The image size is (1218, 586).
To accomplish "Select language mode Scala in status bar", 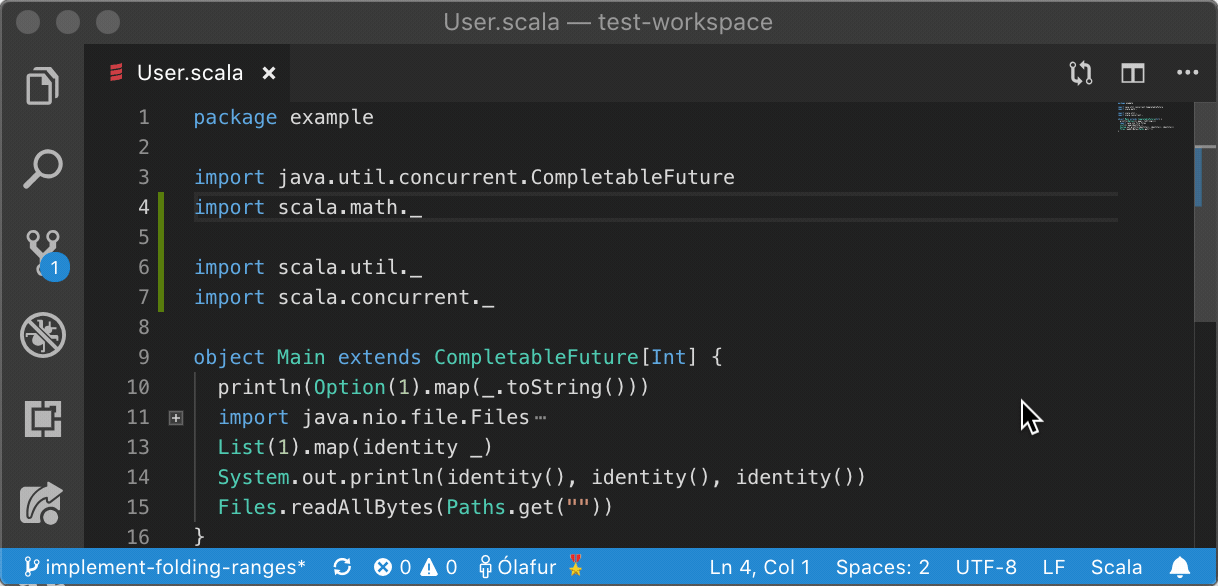I will click(x=1116, y=568).
